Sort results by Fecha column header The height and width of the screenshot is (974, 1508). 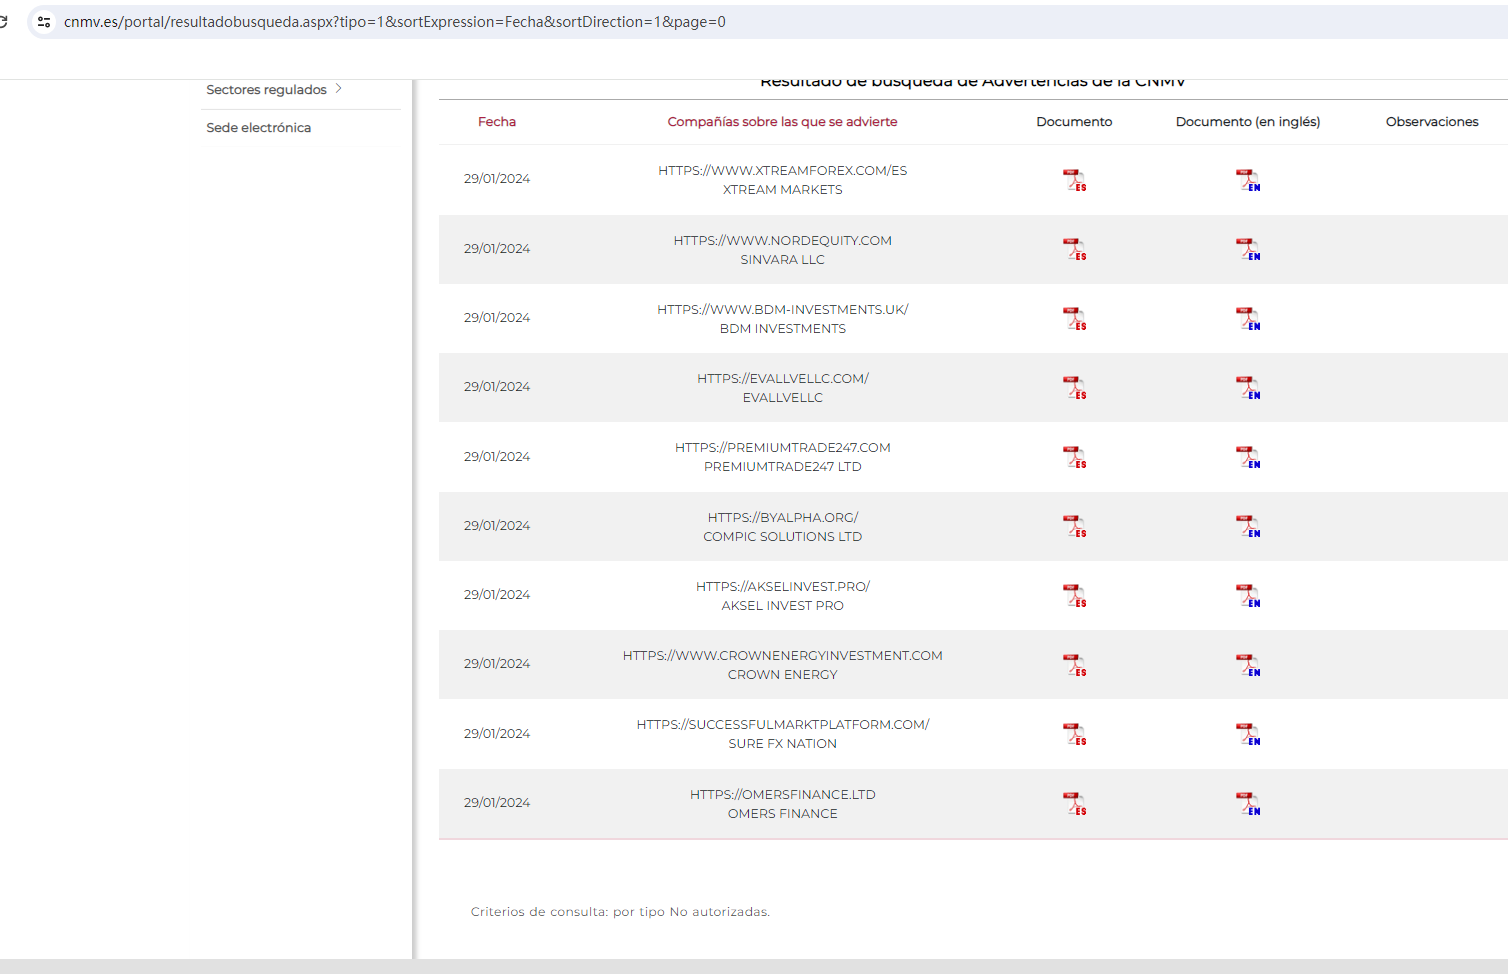tap(497, 122)
